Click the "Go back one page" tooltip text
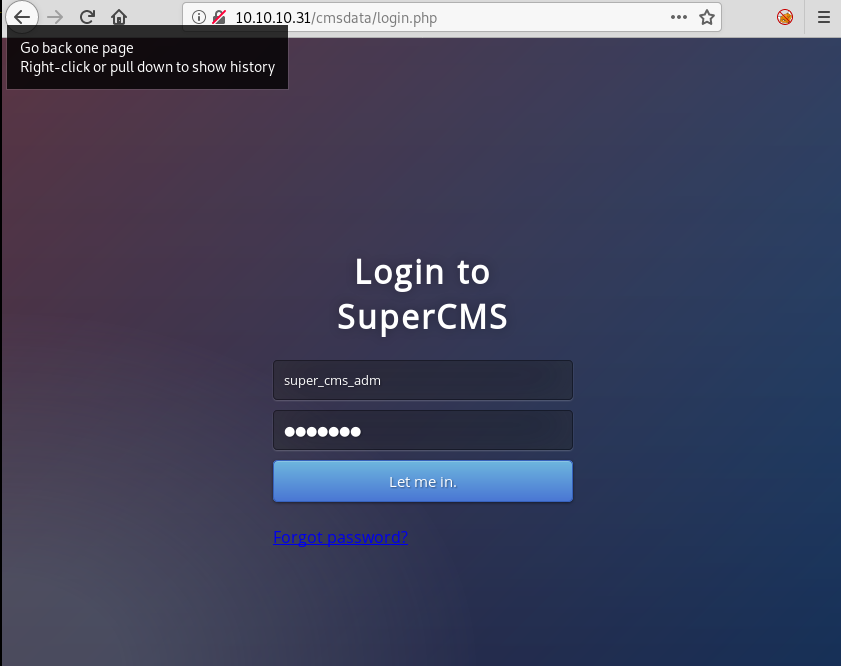Viewport: 841px width, 666px height. click(77, 48)
